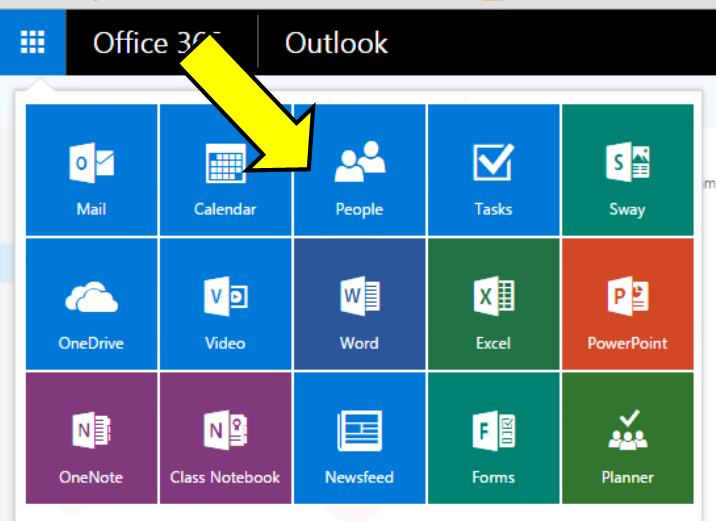The width and height of the screenshot is (716, 521).
Task: Open the Planner app tile
Action: (x=628, y=438)
